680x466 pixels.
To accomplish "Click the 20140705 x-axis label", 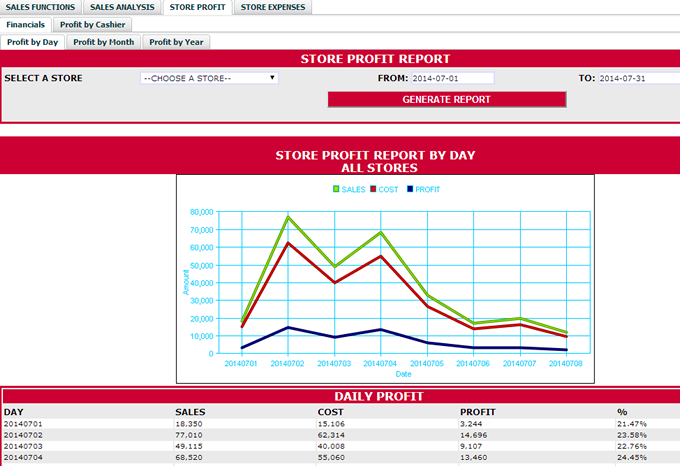I will pos(427,364).
